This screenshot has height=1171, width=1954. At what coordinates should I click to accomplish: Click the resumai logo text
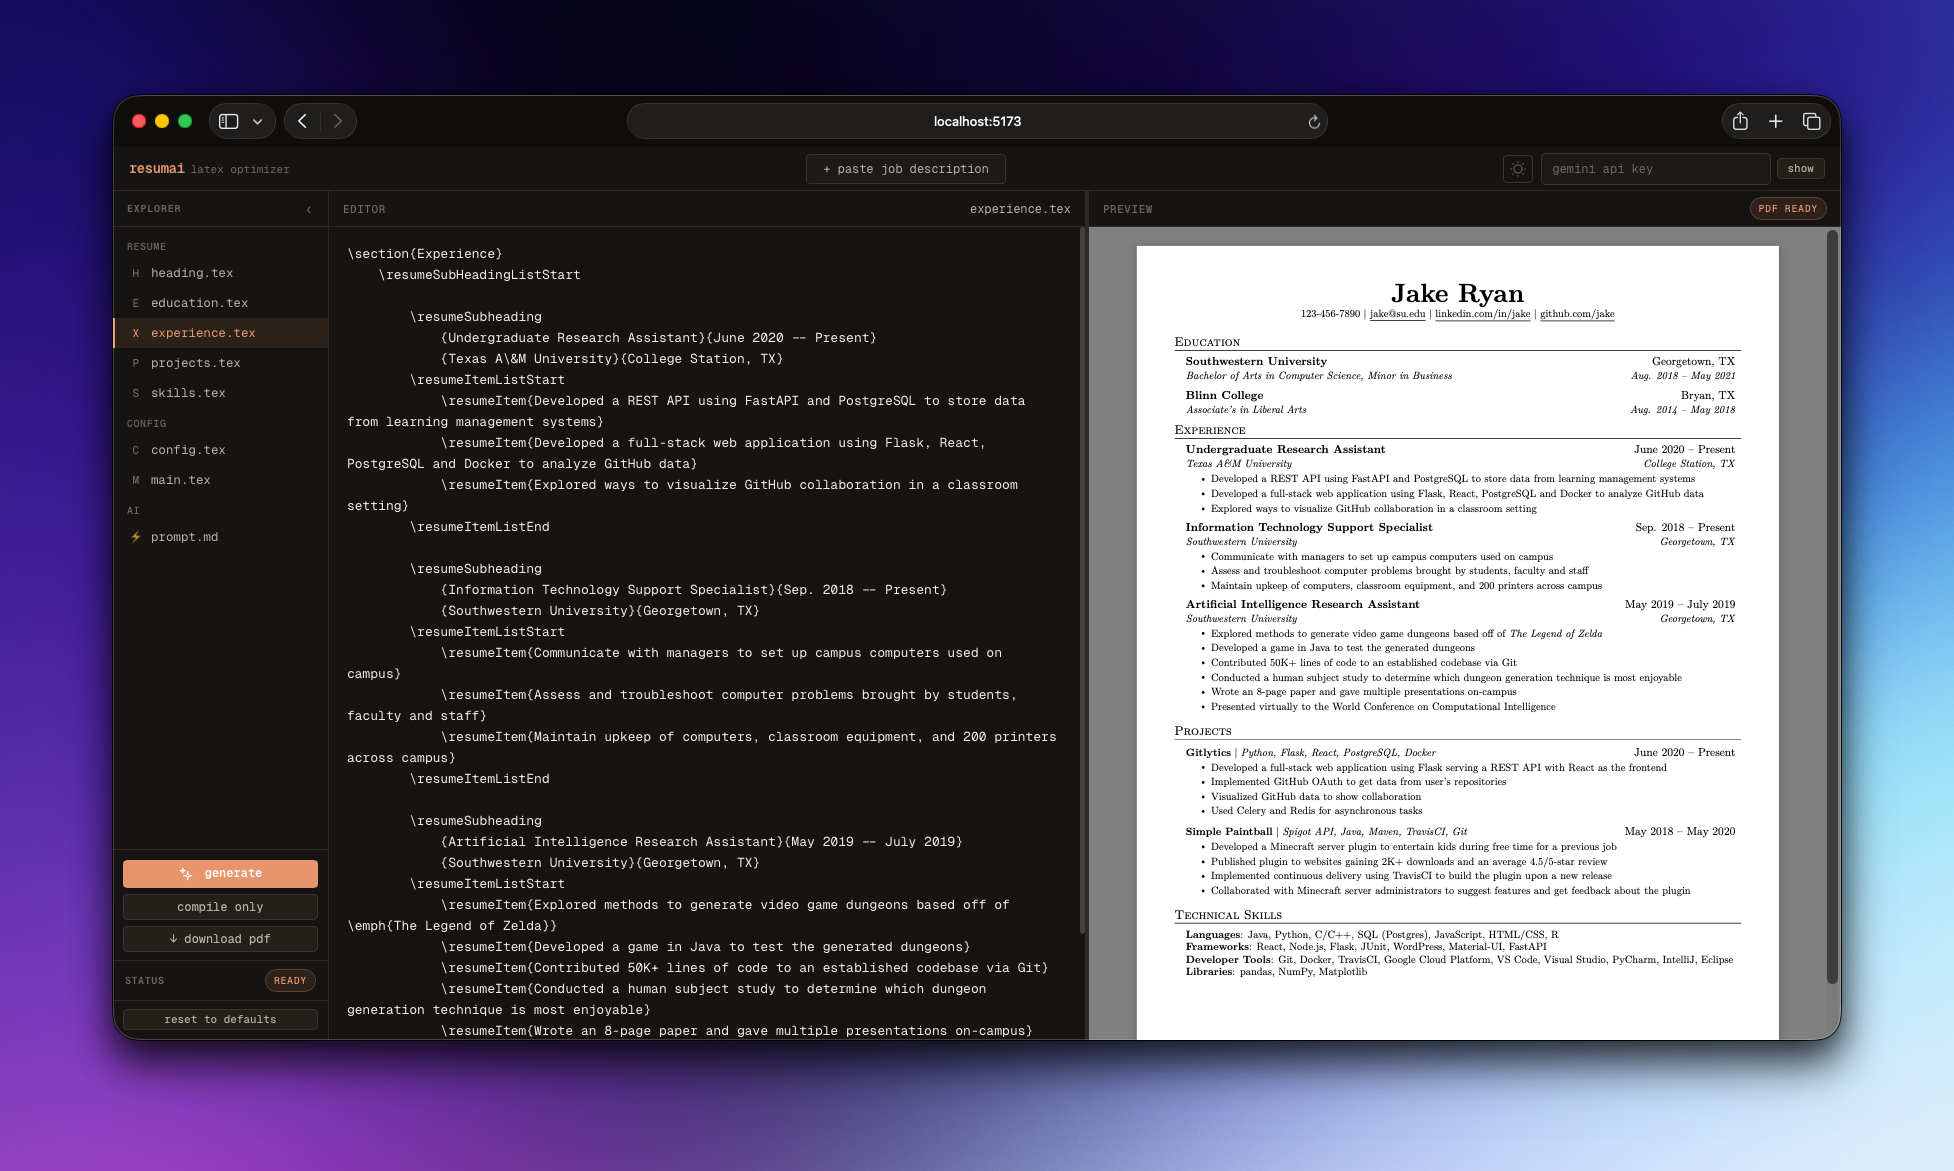click(157, 169)
